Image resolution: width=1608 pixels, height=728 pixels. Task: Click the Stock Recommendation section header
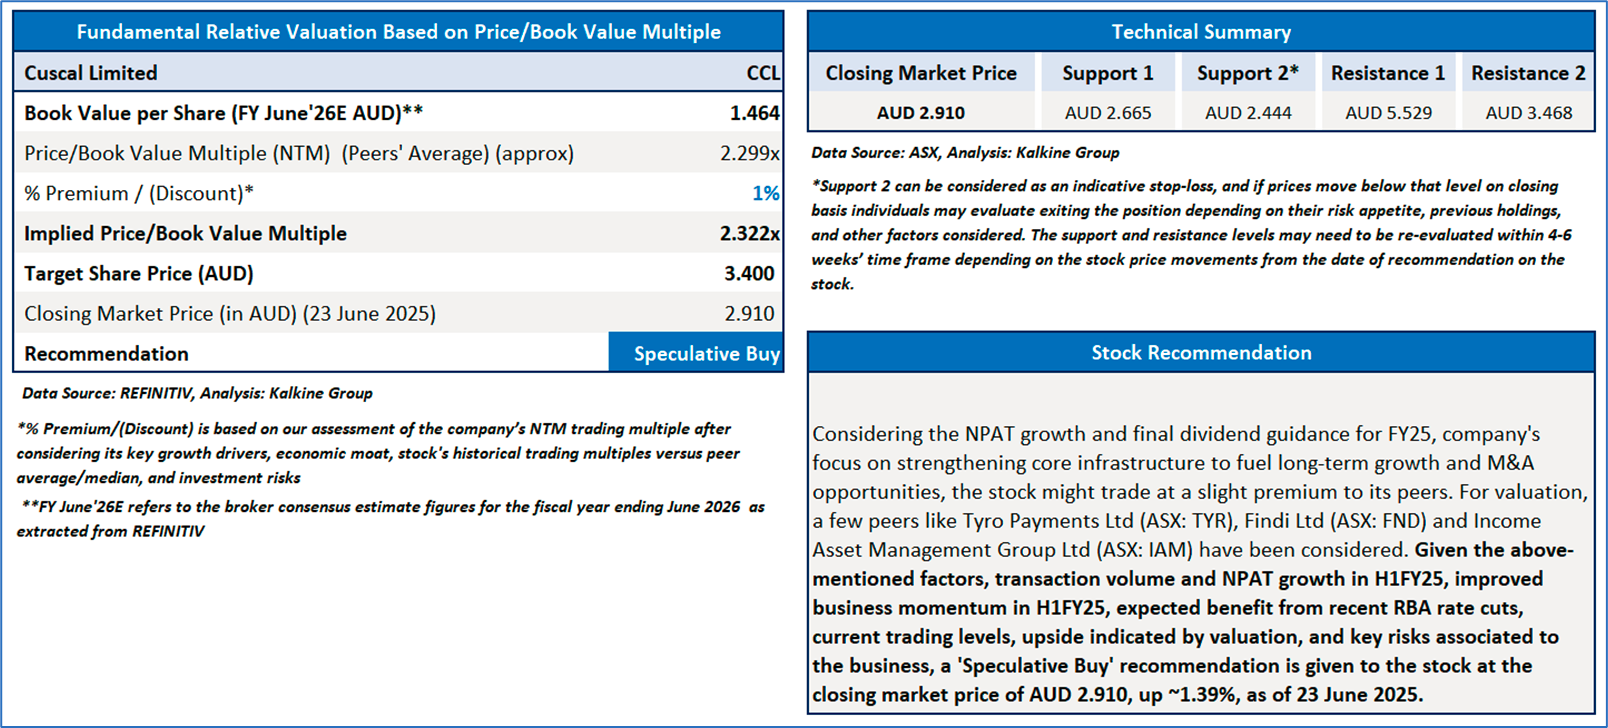(1200, 353)
